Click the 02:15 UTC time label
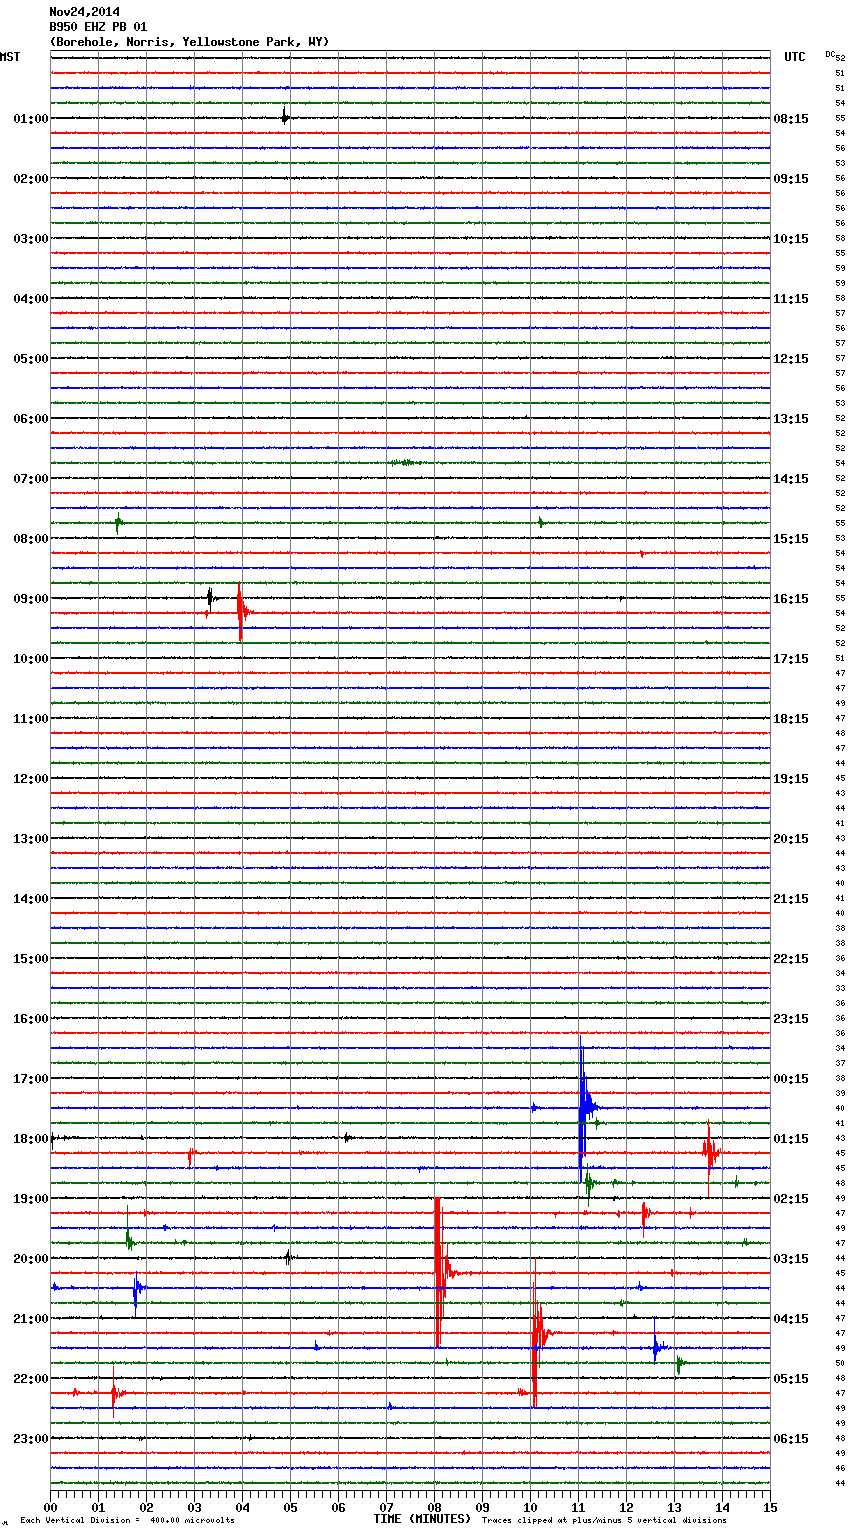 click(791, 1199)
